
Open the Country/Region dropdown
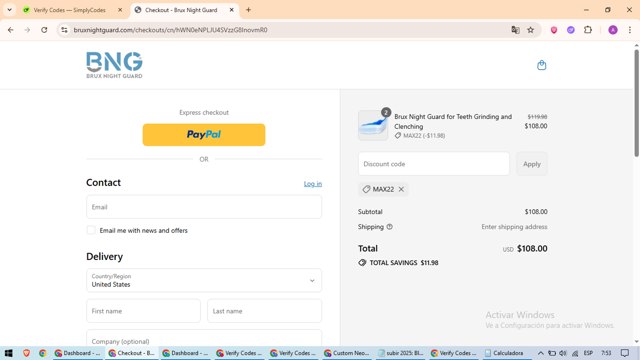(x=204, y=280)
